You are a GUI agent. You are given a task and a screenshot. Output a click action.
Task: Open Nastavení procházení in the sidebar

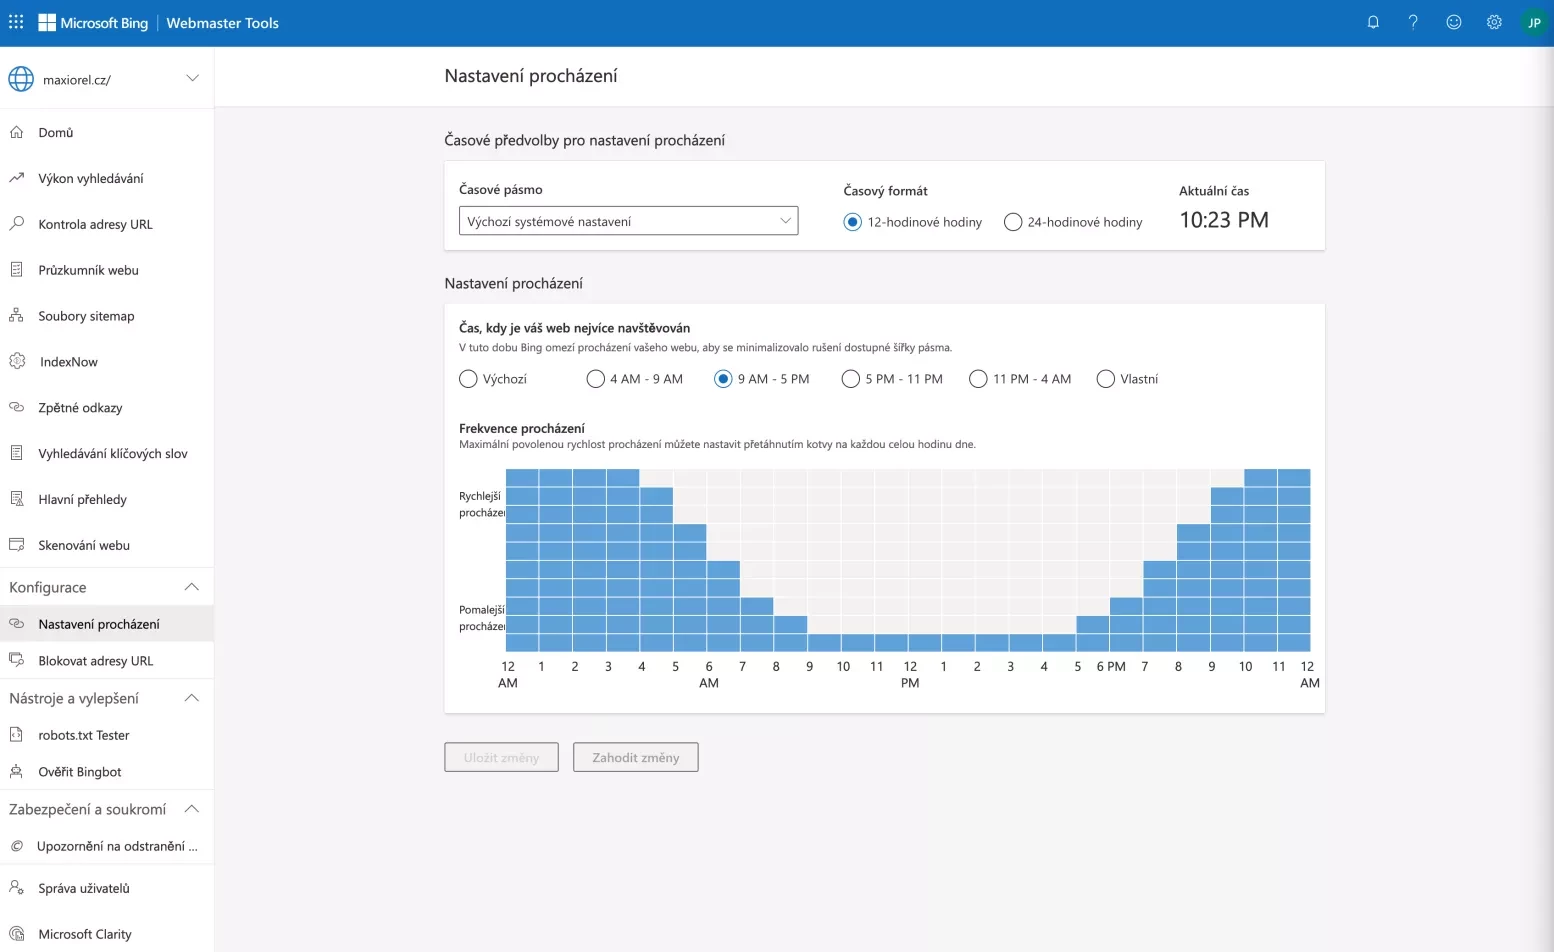pos(107,624)
